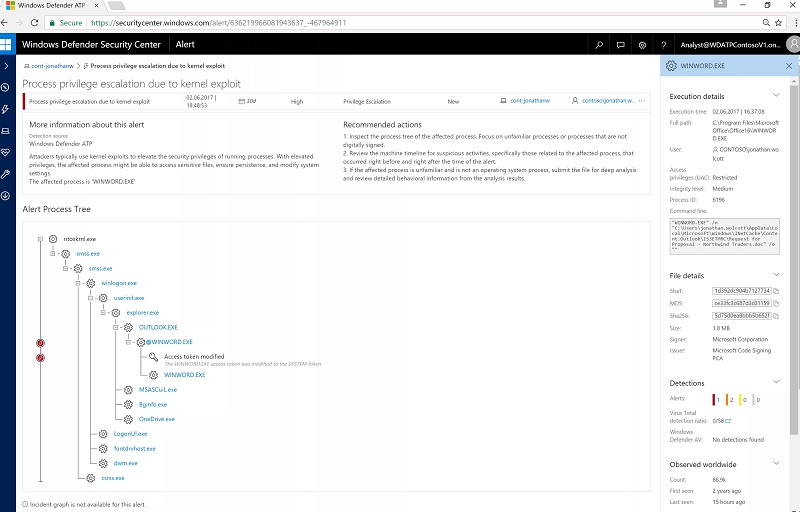Select the LogonUI.exe process
This screenshot has height=512, width=800.
131,434
